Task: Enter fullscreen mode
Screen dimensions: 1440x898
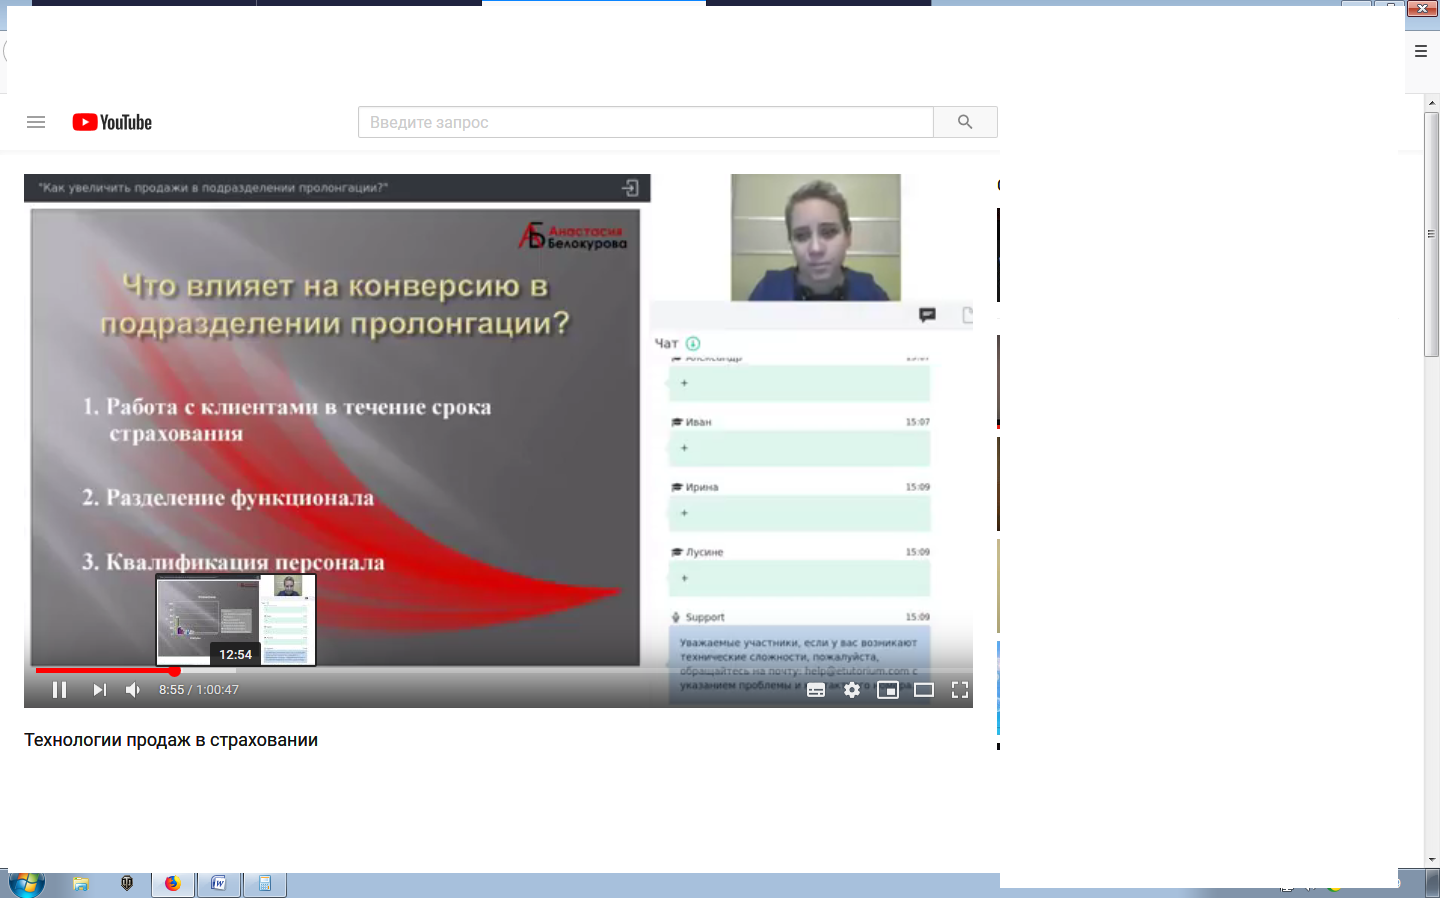Action: pyautogui.click(x=960, y=690)
